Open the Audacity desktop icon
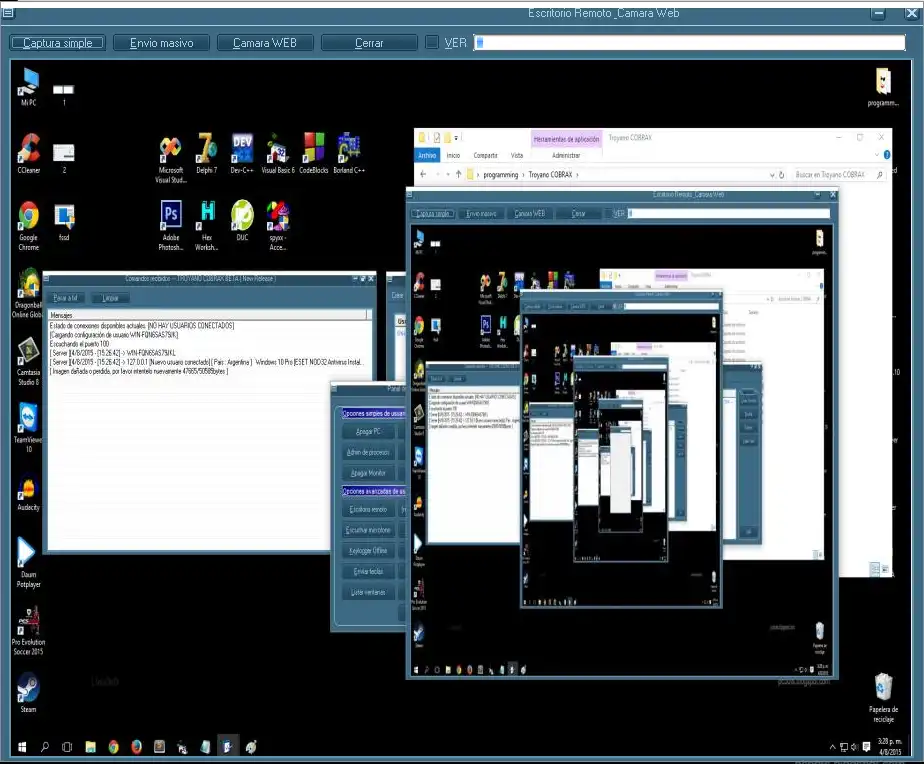This screenshot has width=924, height=764. [x=28, y=493]
